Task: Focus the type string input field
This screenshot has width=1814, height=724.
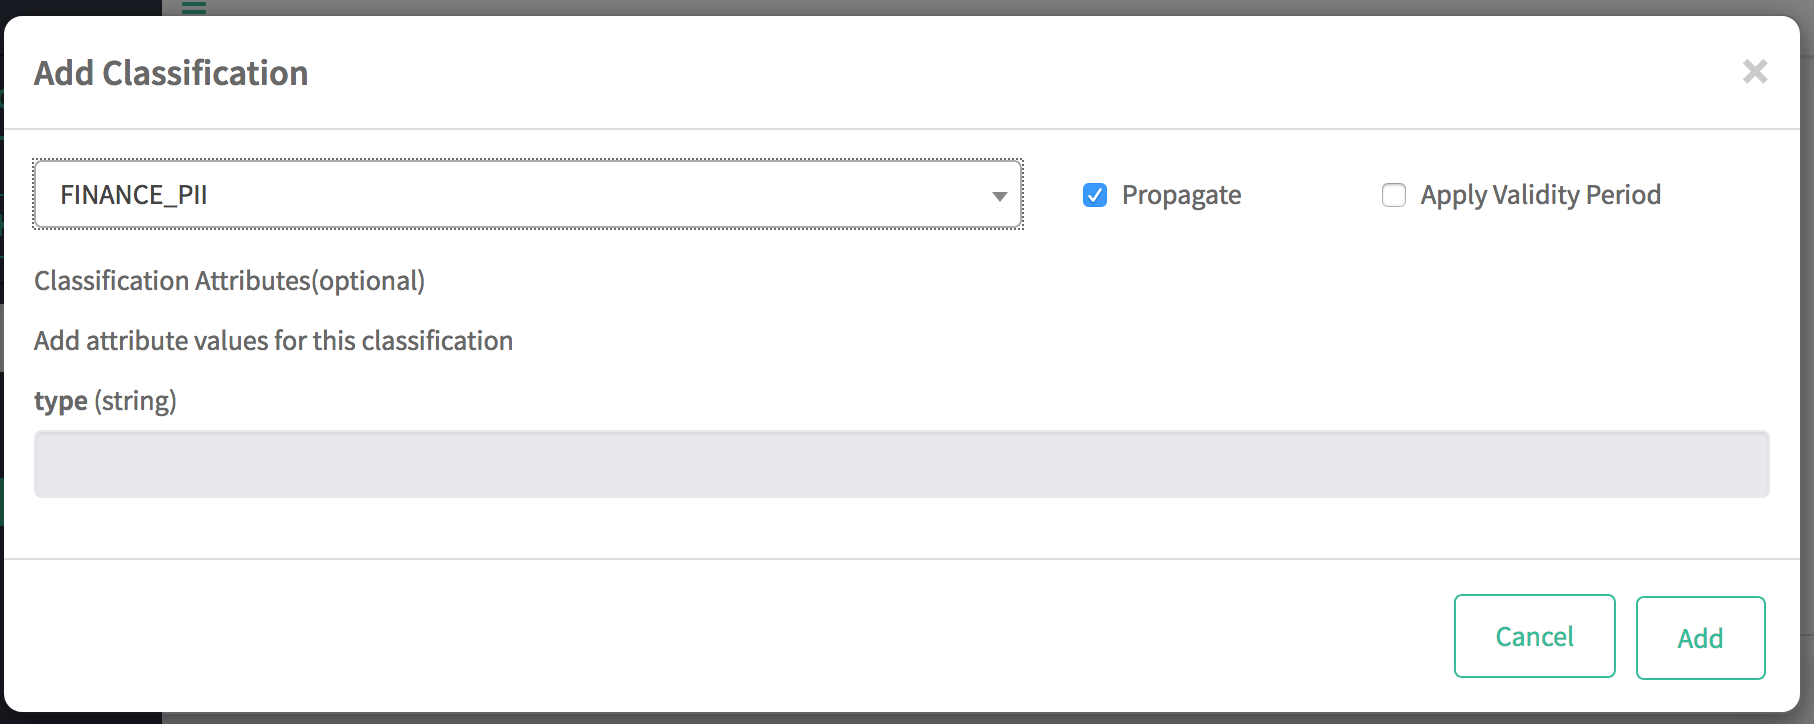Action: (901, 464)
